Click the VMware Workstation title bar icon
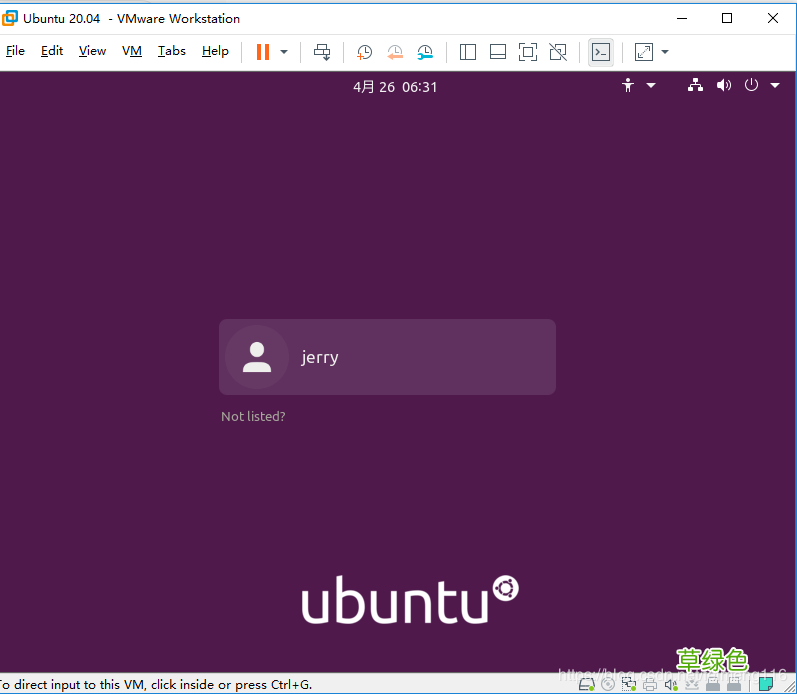This screenshot has width=797, height=694. (x=10, y=18)
